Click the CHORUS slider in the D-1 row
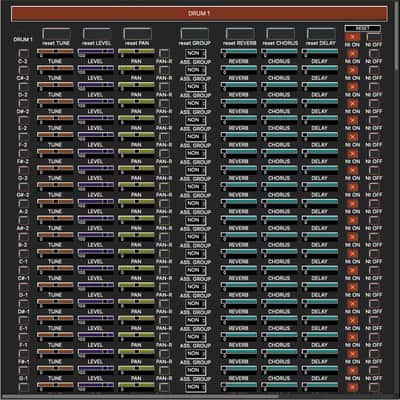 [279, 285]
